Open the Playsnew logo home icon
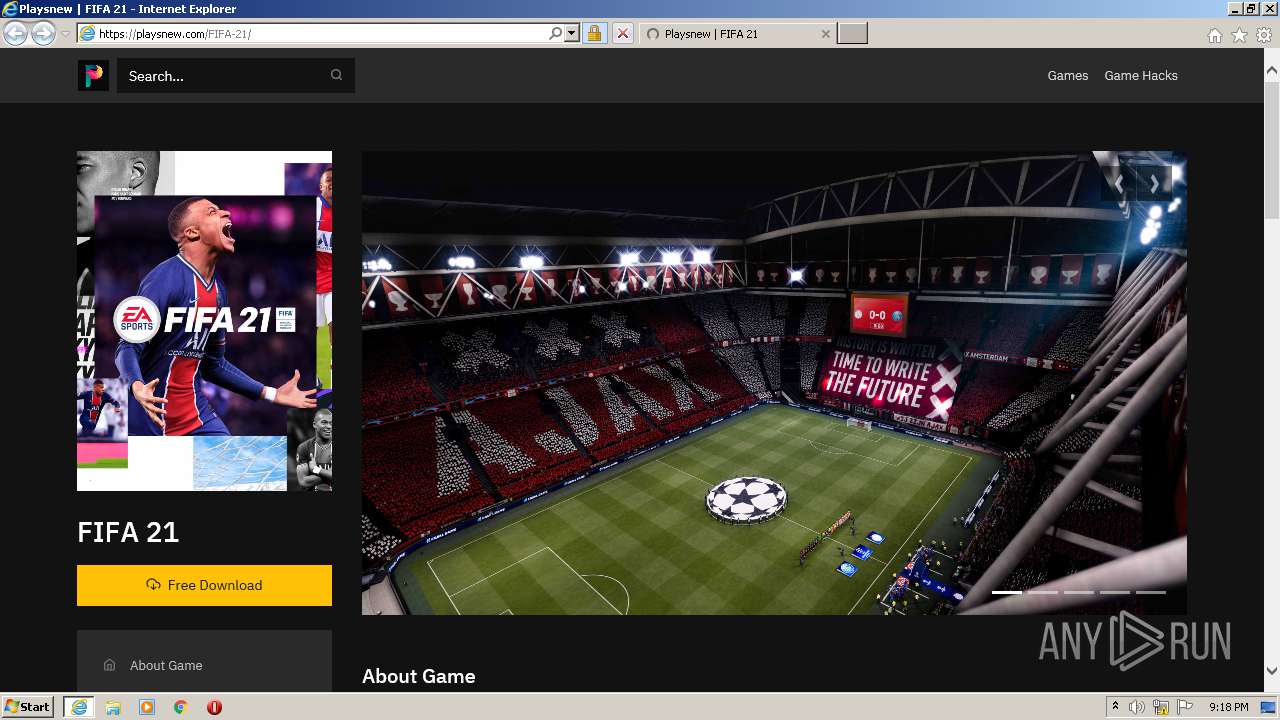This screenshot has width=1280, height=720. [93, 75]
